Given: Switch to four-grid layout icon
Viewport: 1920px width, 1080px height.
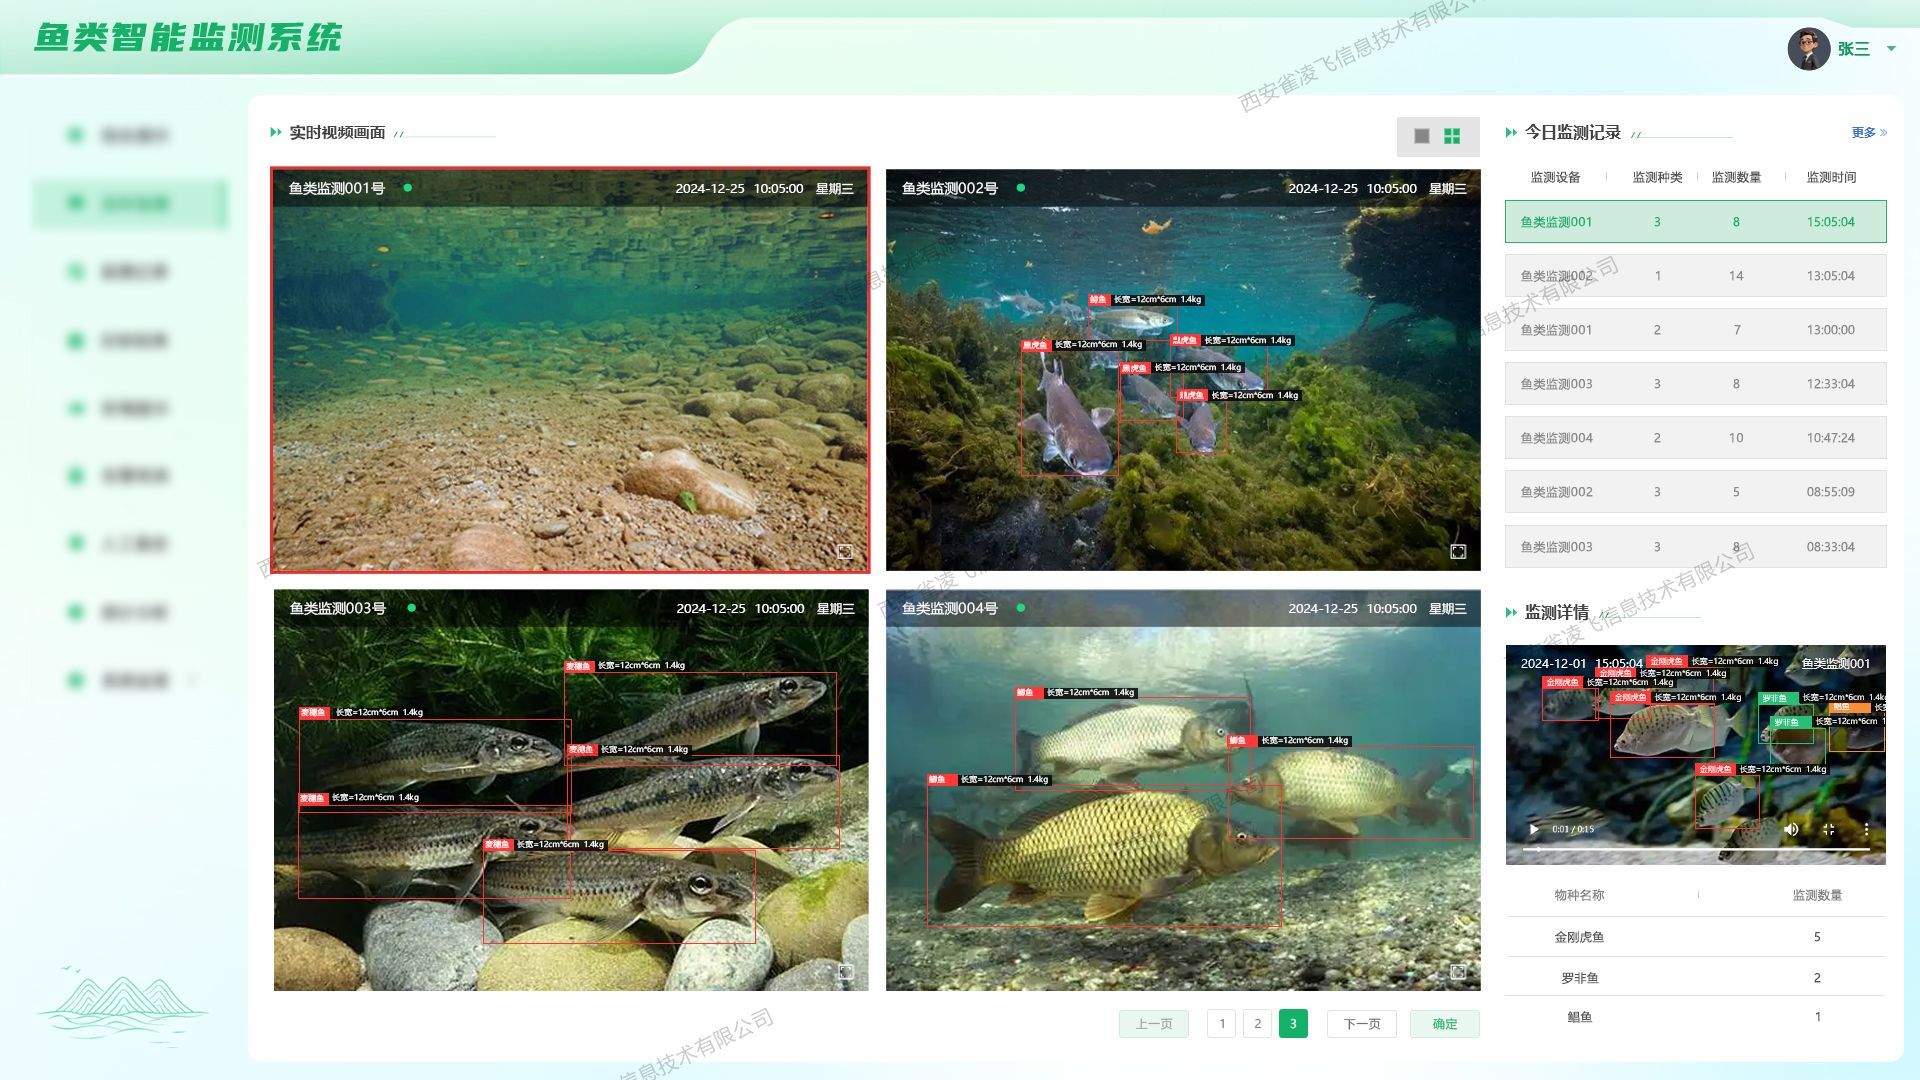Looking at the screenshot, I should tap(1452, 136).
